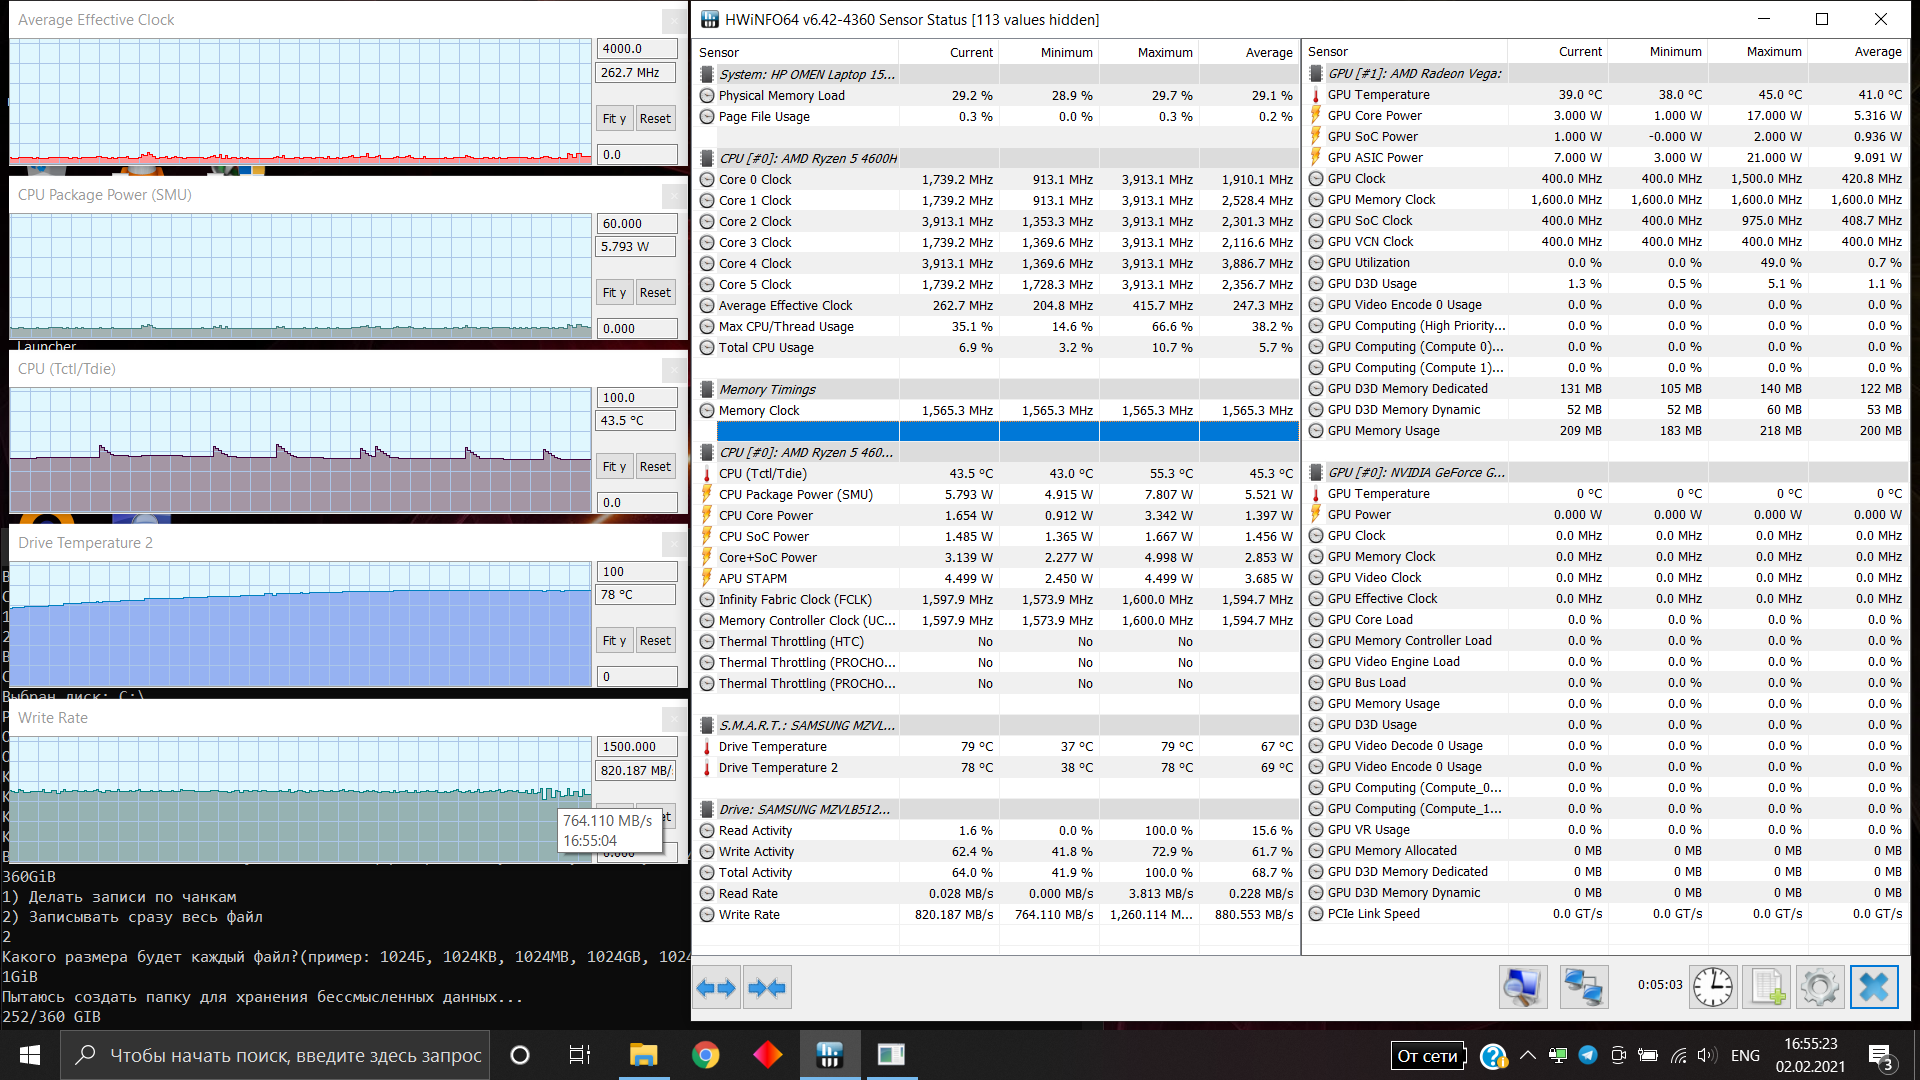Open the Telegram tray icon
Viewport: 1920px width, 1080px height.
click(x=1588, y=1055)
